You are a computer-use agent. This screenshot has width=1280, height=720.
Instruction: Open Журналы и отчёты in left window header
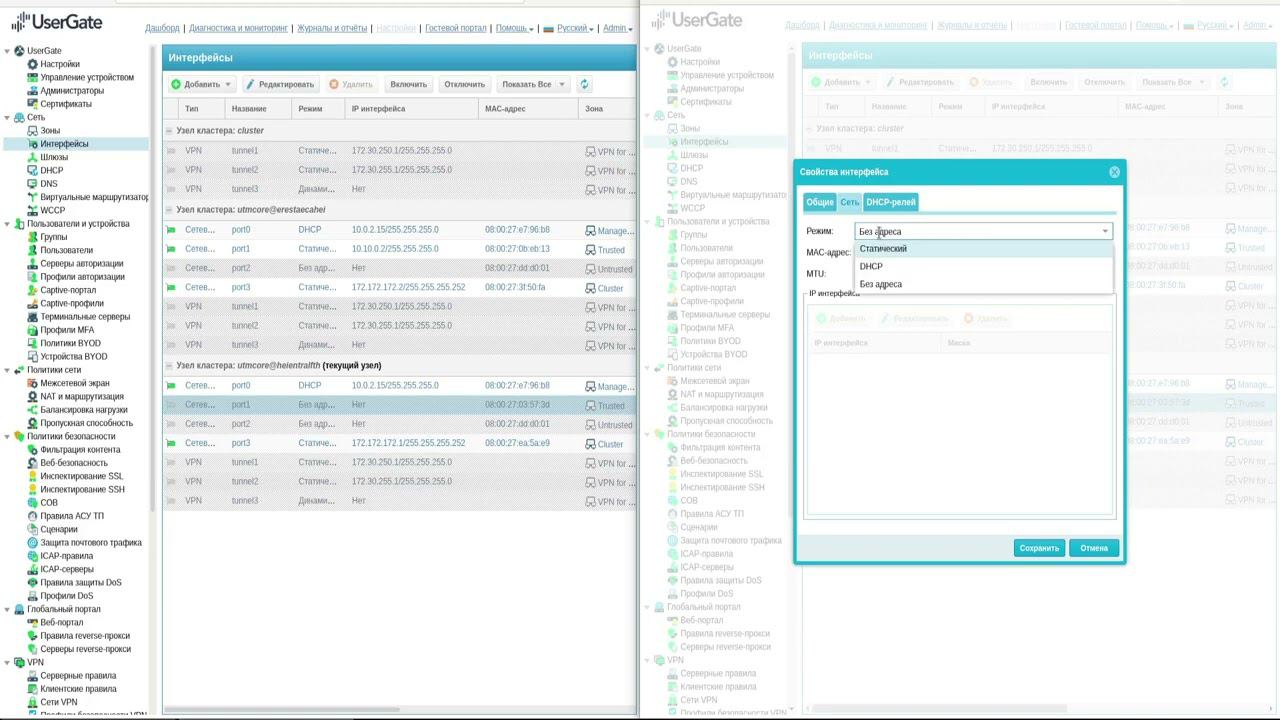332,28
